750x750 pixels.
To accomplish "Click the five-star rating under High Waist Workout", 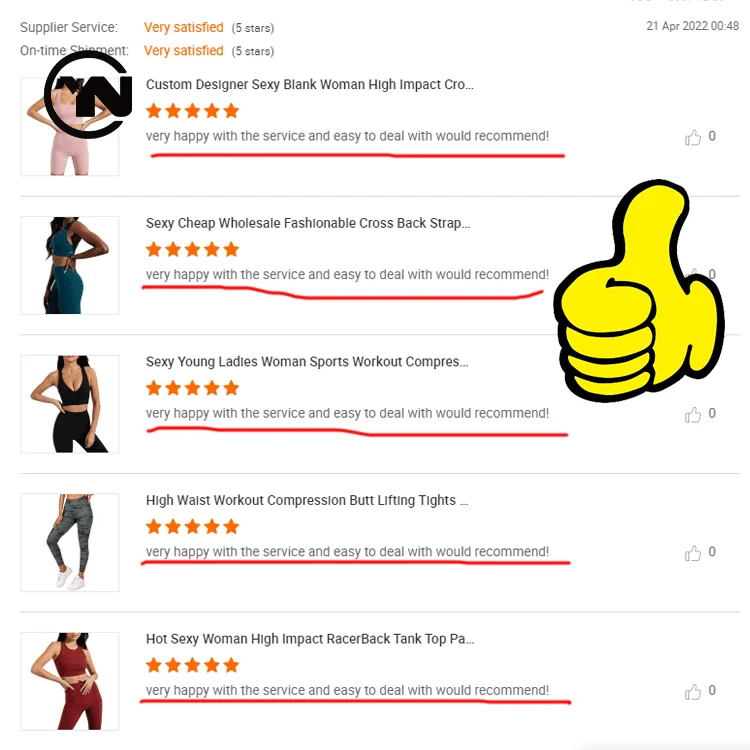I will pyautogui.click(x=192, y=527).
